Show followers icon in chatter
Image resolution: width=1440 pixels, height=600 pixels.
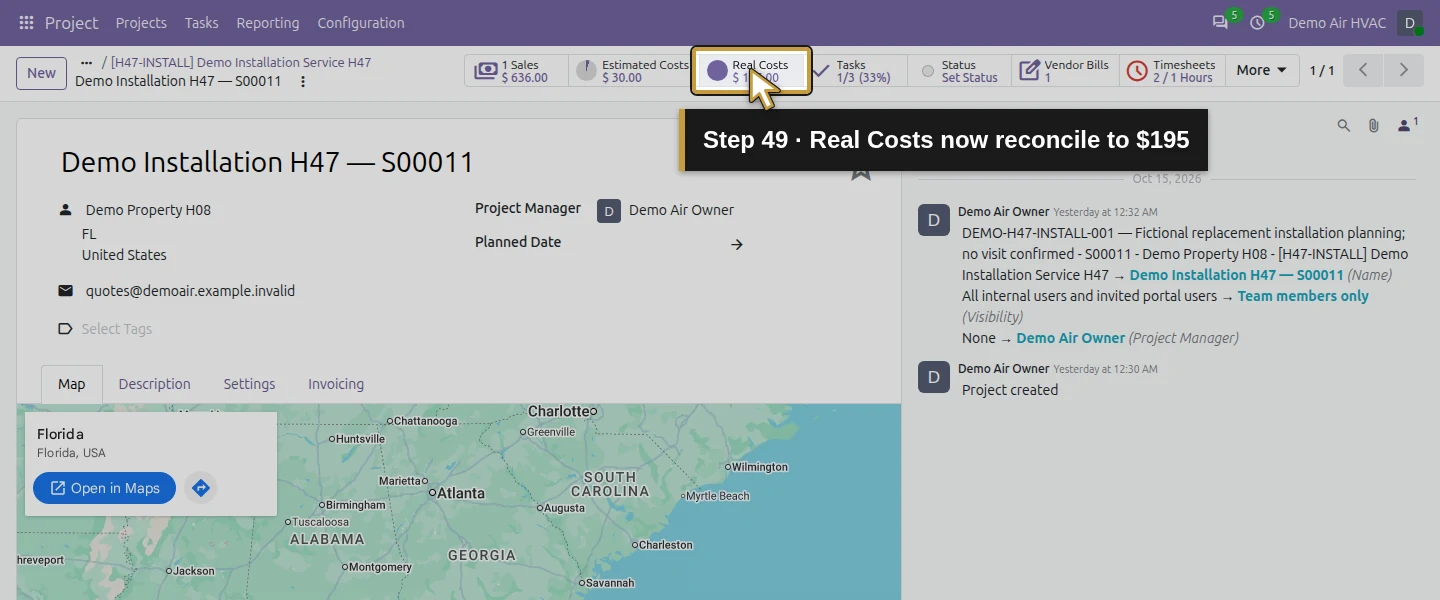coord(1407,125)
